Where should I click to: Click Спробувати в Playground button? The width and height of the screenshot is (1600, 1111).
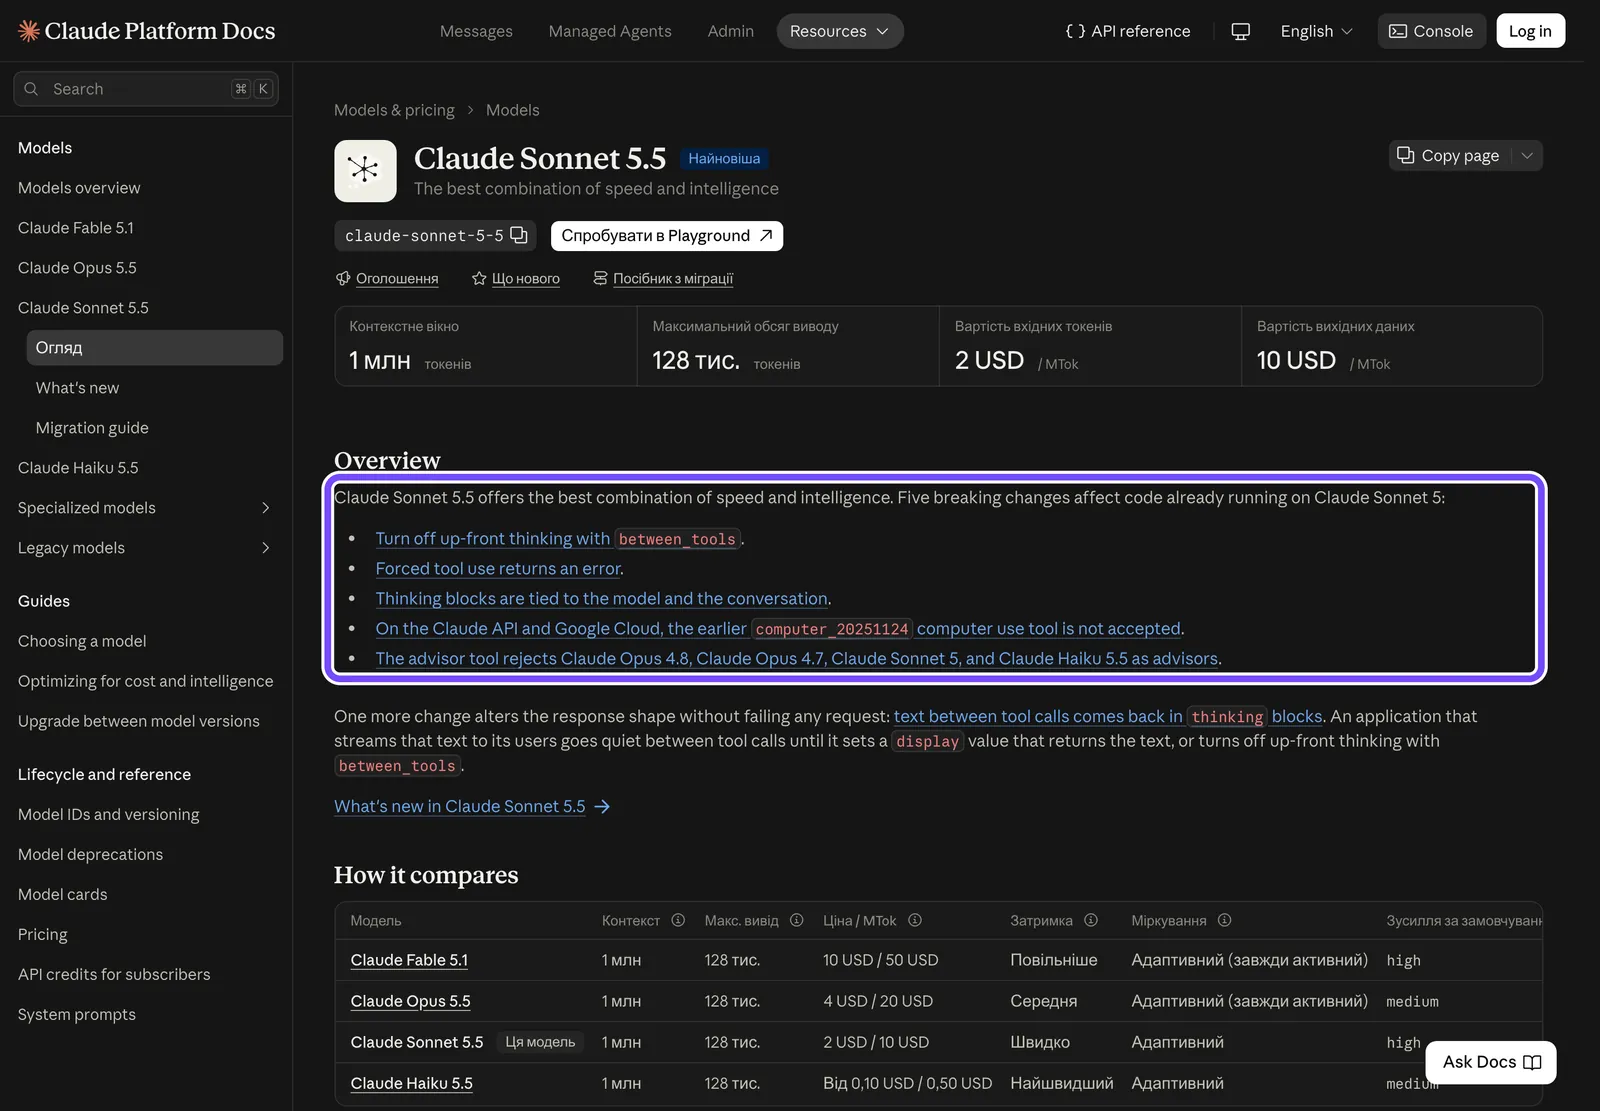(667, 235)
